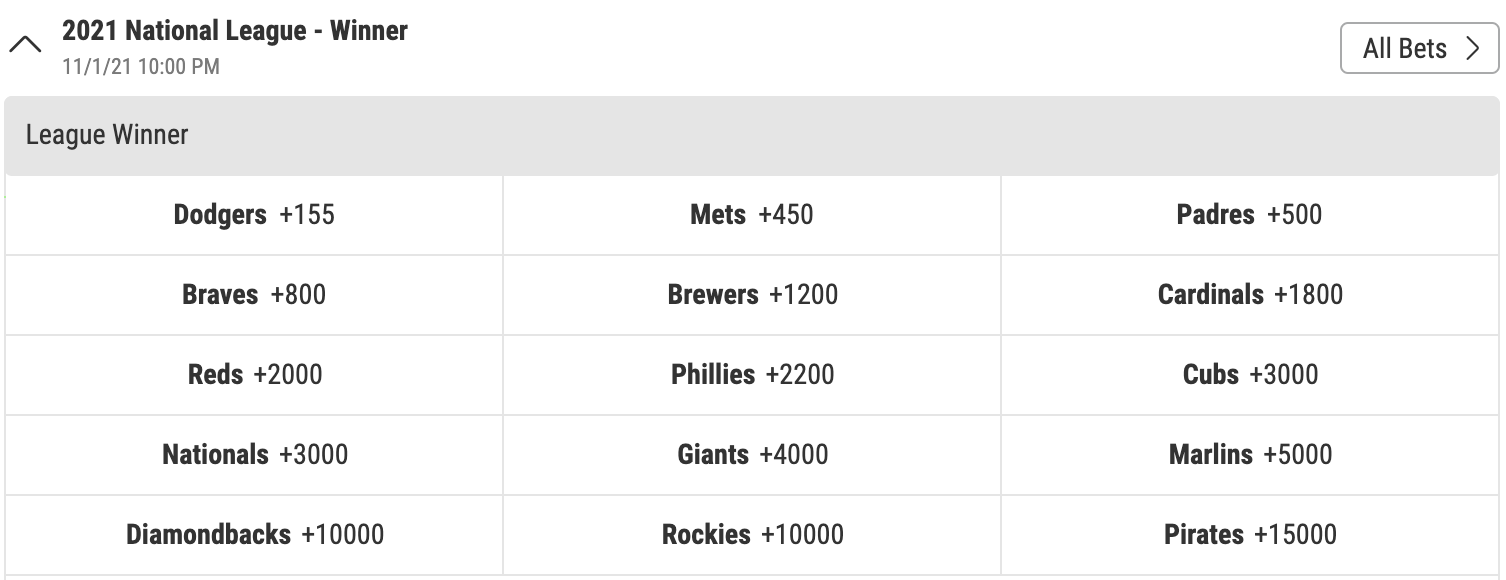Viewport: 1506px width, 580px height.
Task: Pick Rockies at +10000
Action: click(752, 535)
